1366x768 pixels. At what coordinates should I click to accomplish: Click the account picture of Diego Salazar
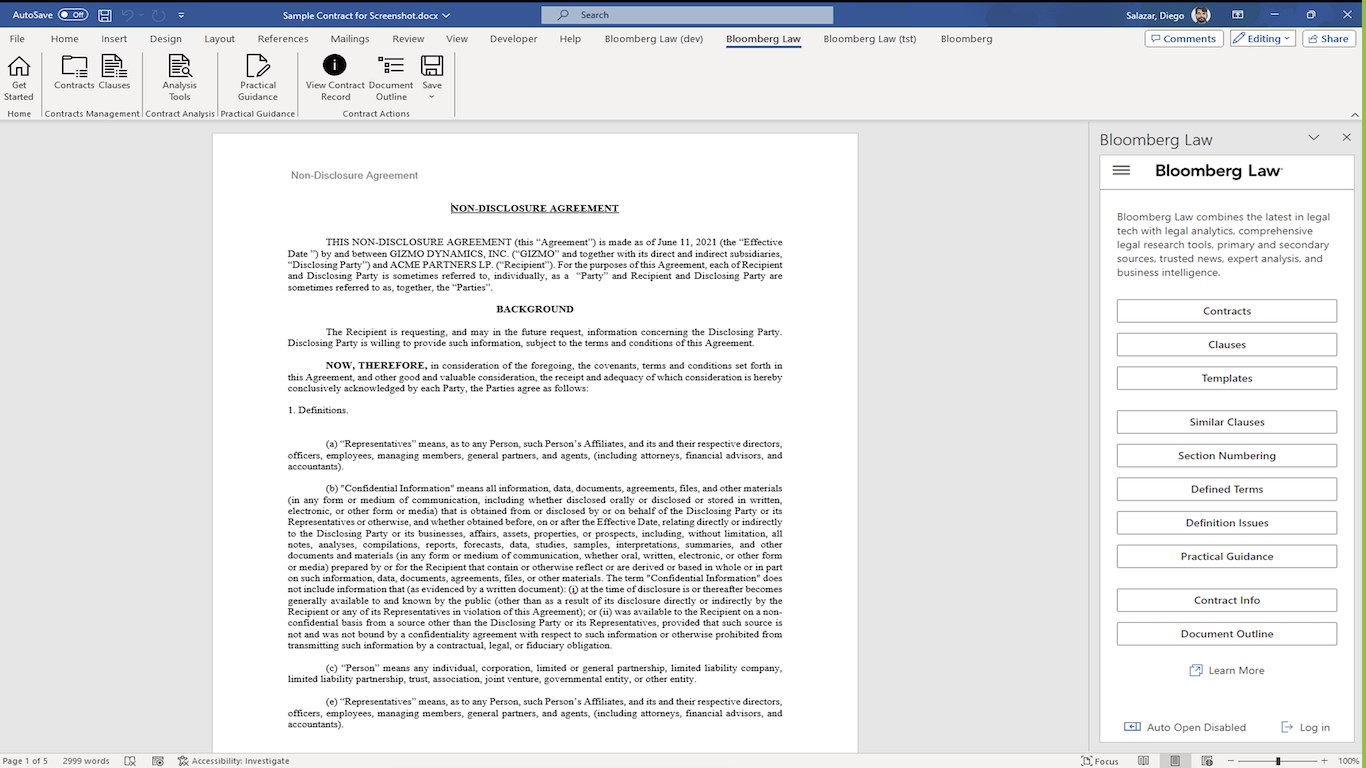click(x=1202, y=15)
